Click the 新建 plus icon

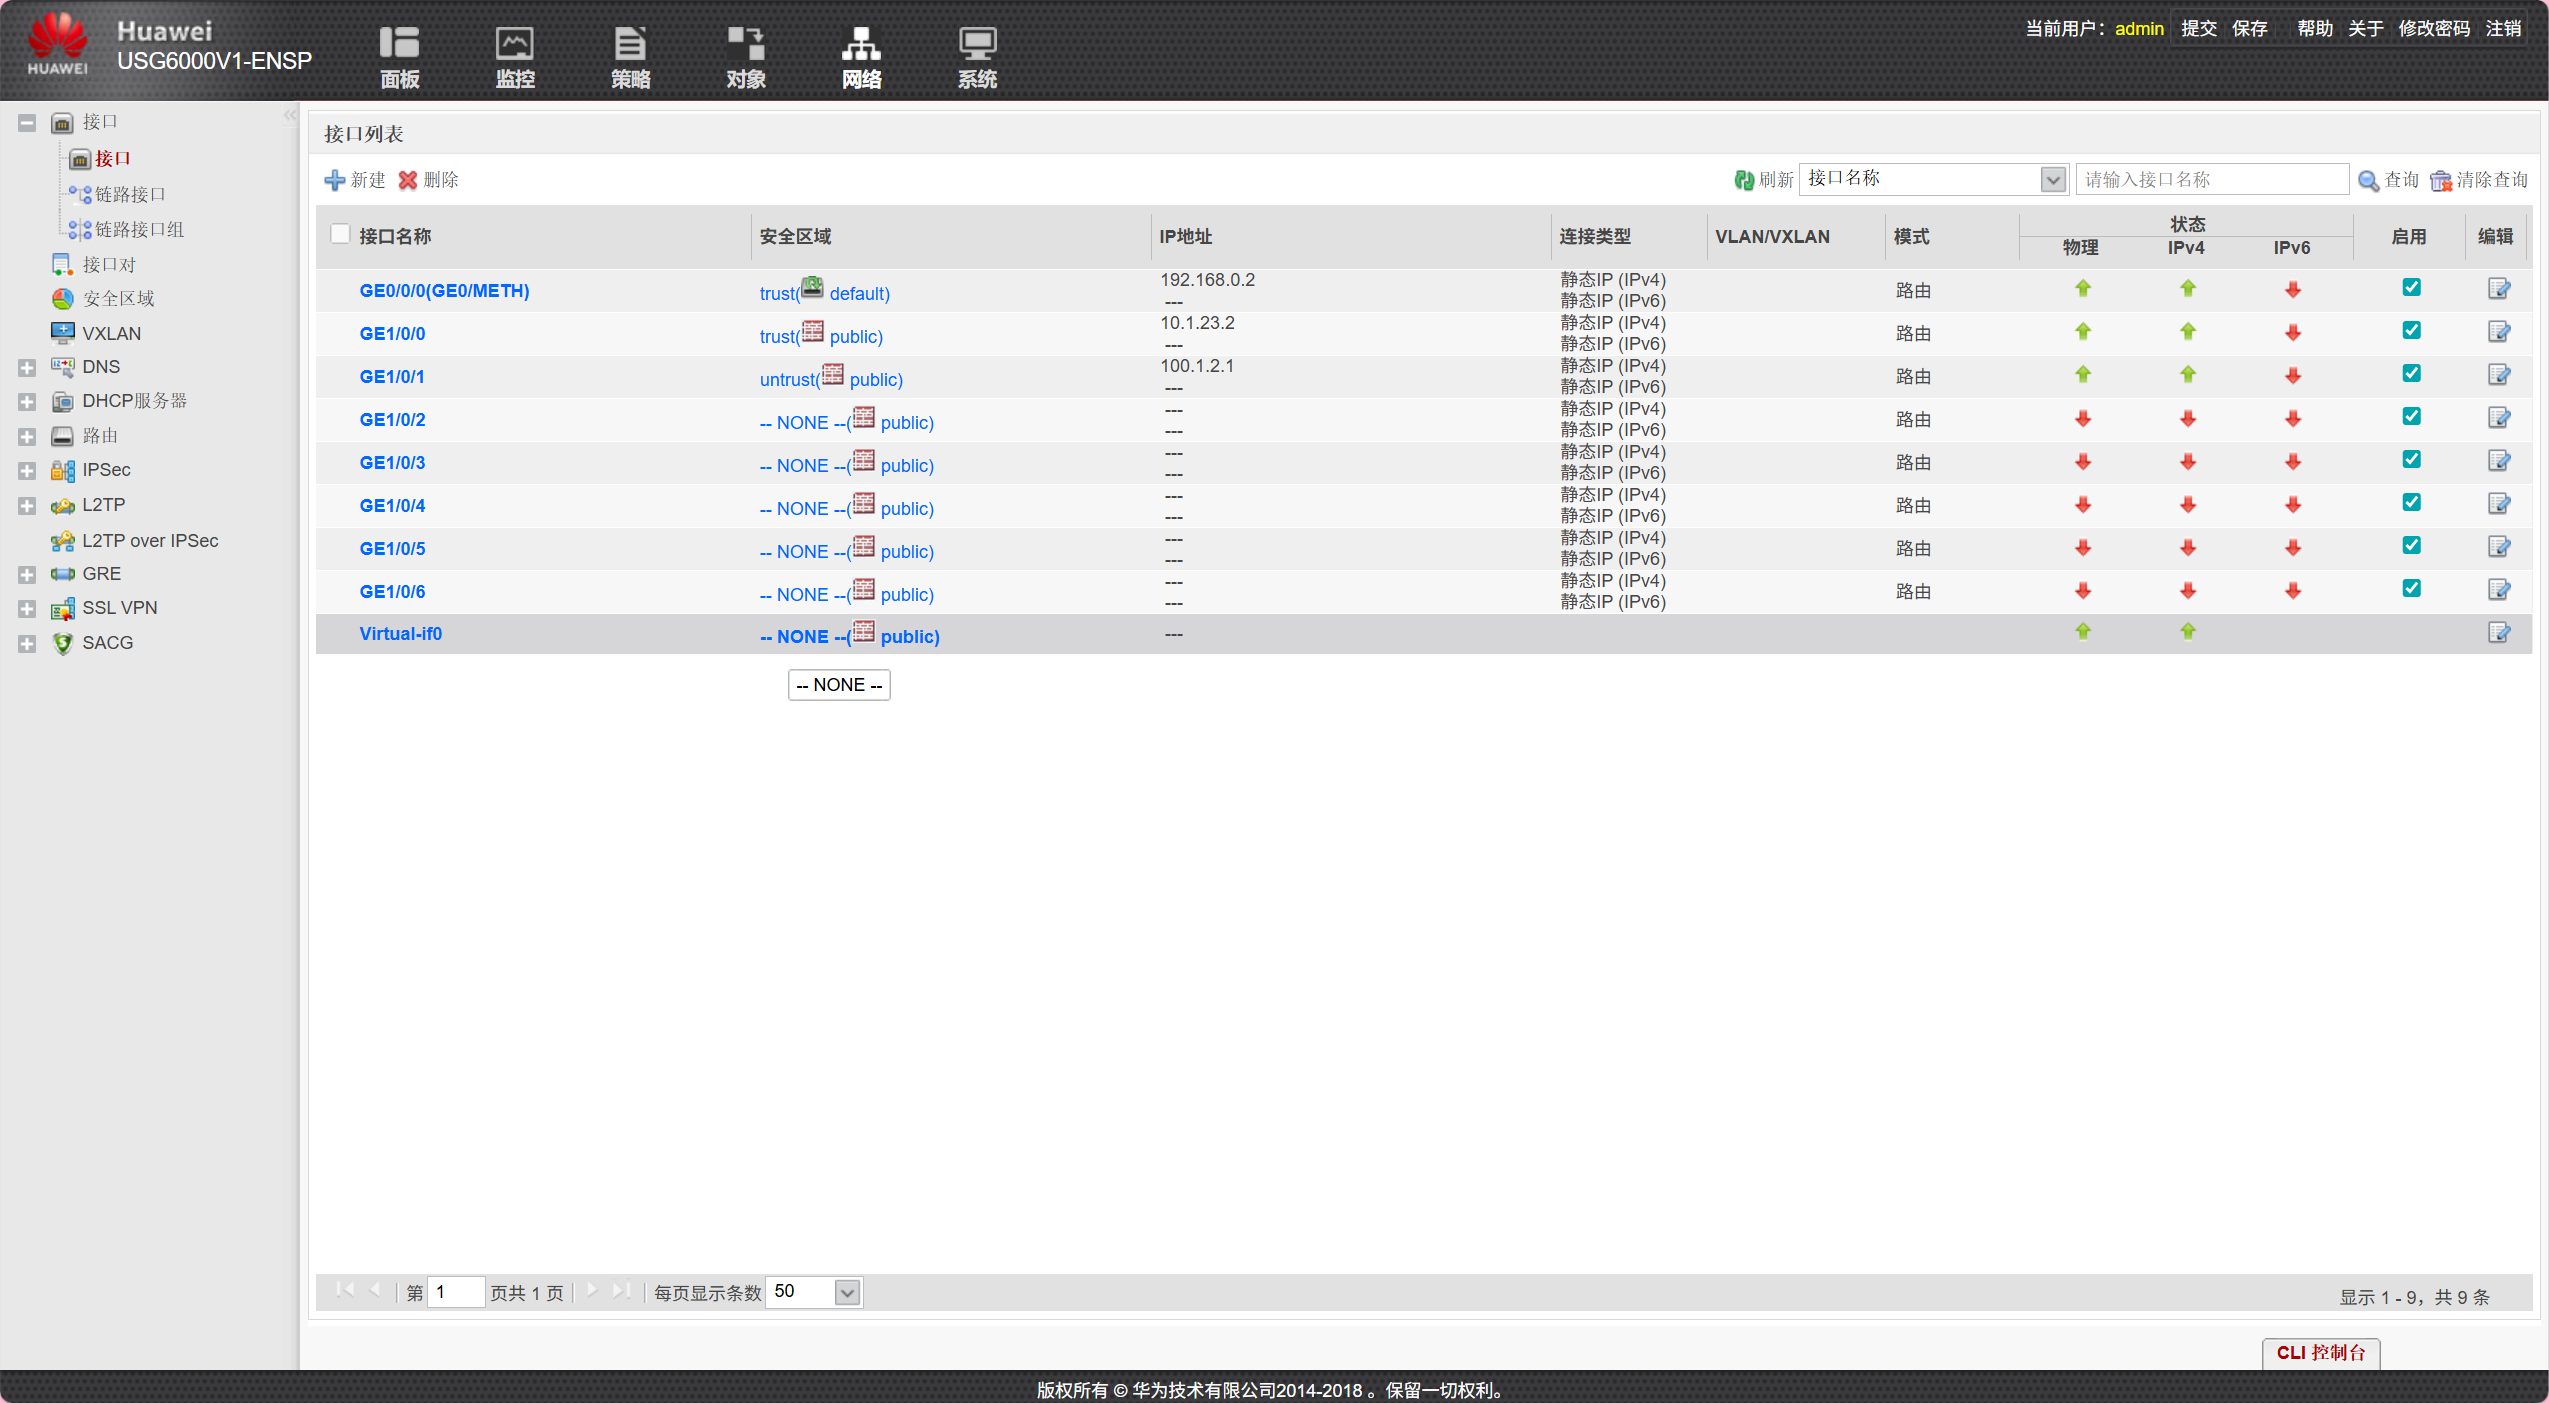[334, 180]
